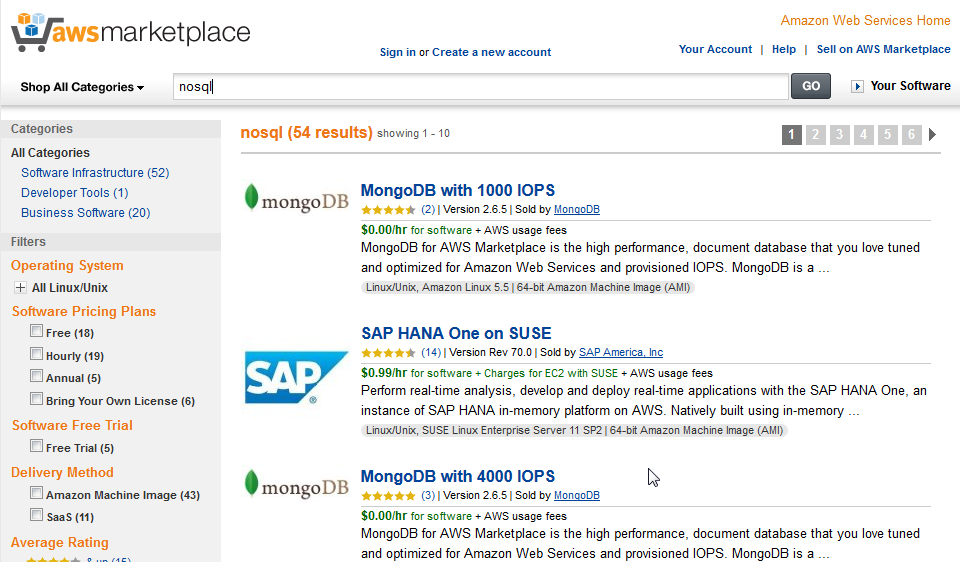
Task: Click the Delivery Method heading
Action: point(62,472)
